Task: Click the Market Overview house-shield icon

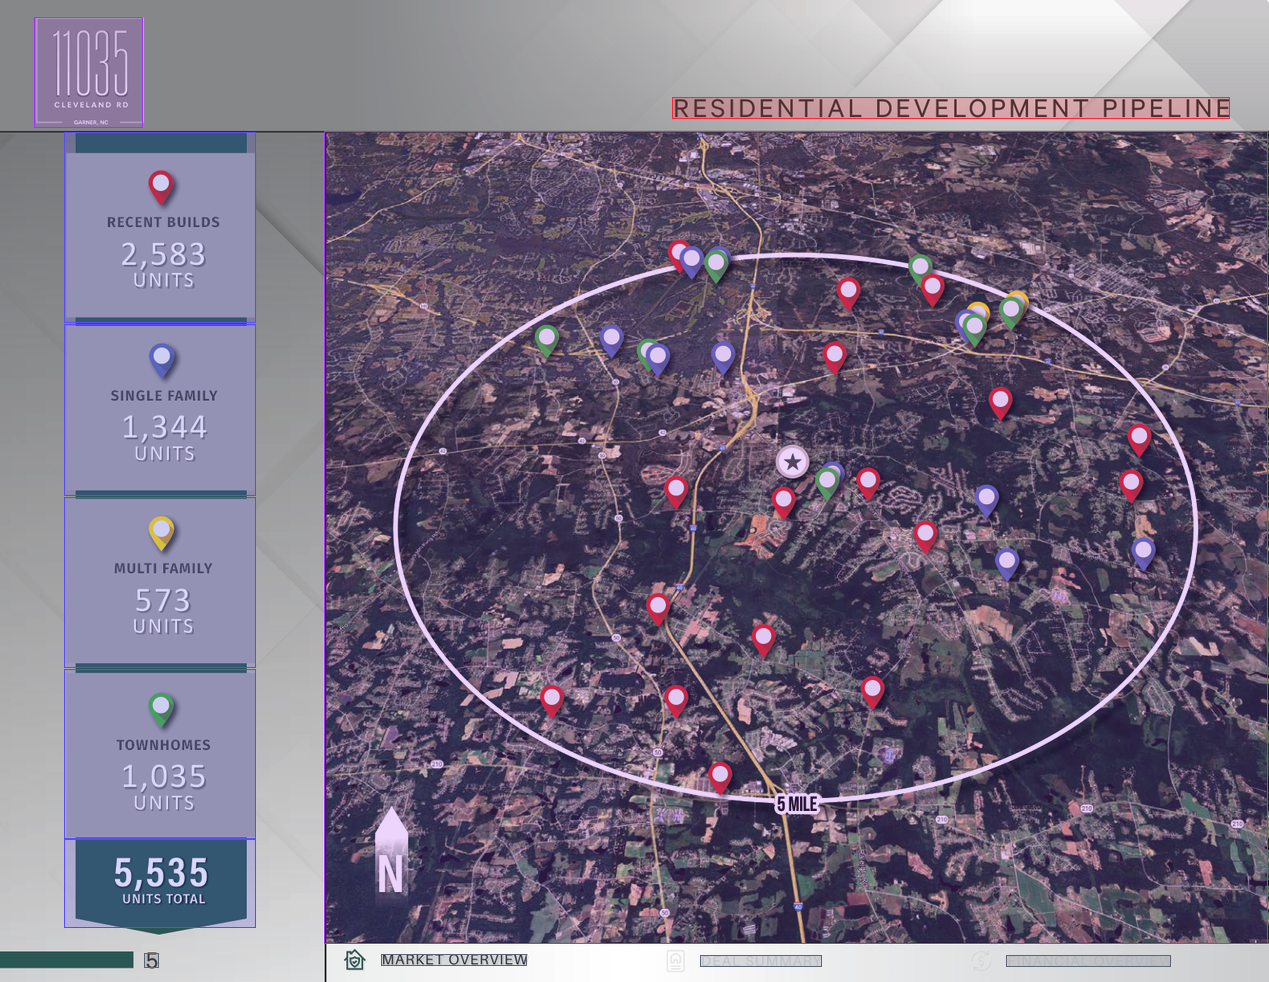Action: pyautogui.click(x=355, y=960)
